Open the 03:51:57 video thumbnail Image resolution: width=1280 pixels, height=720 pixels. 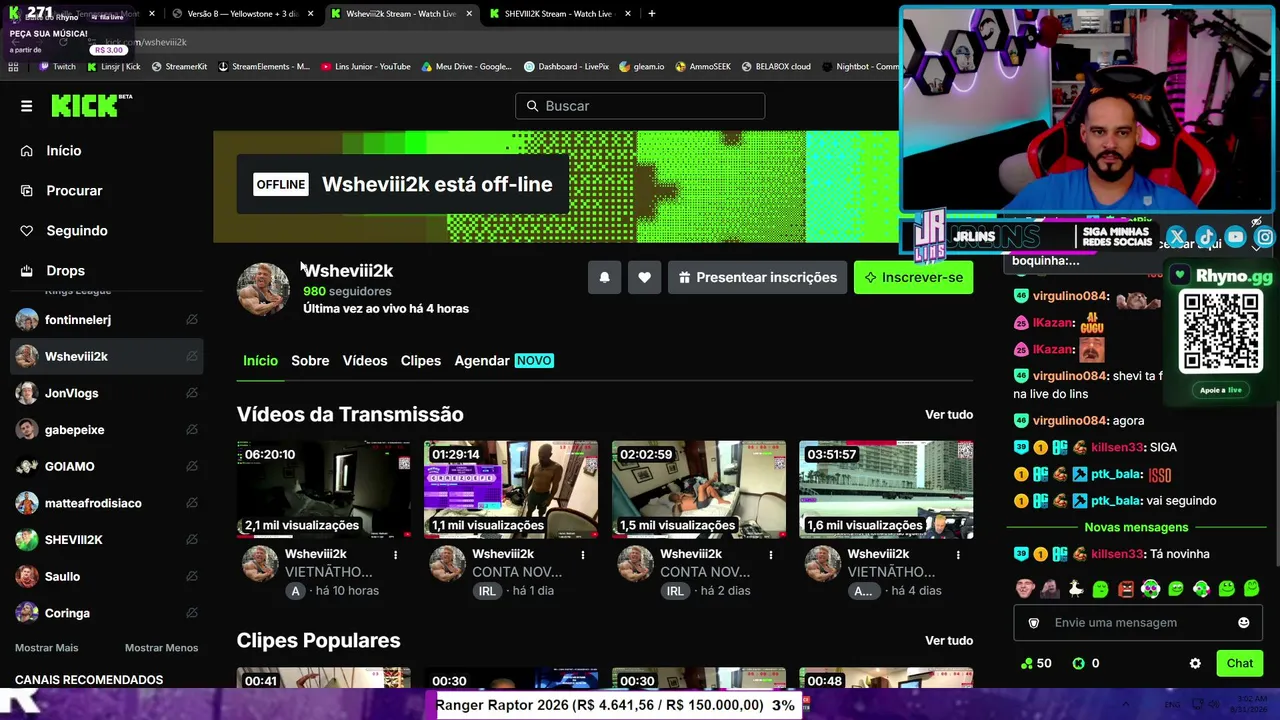[886, 489]
